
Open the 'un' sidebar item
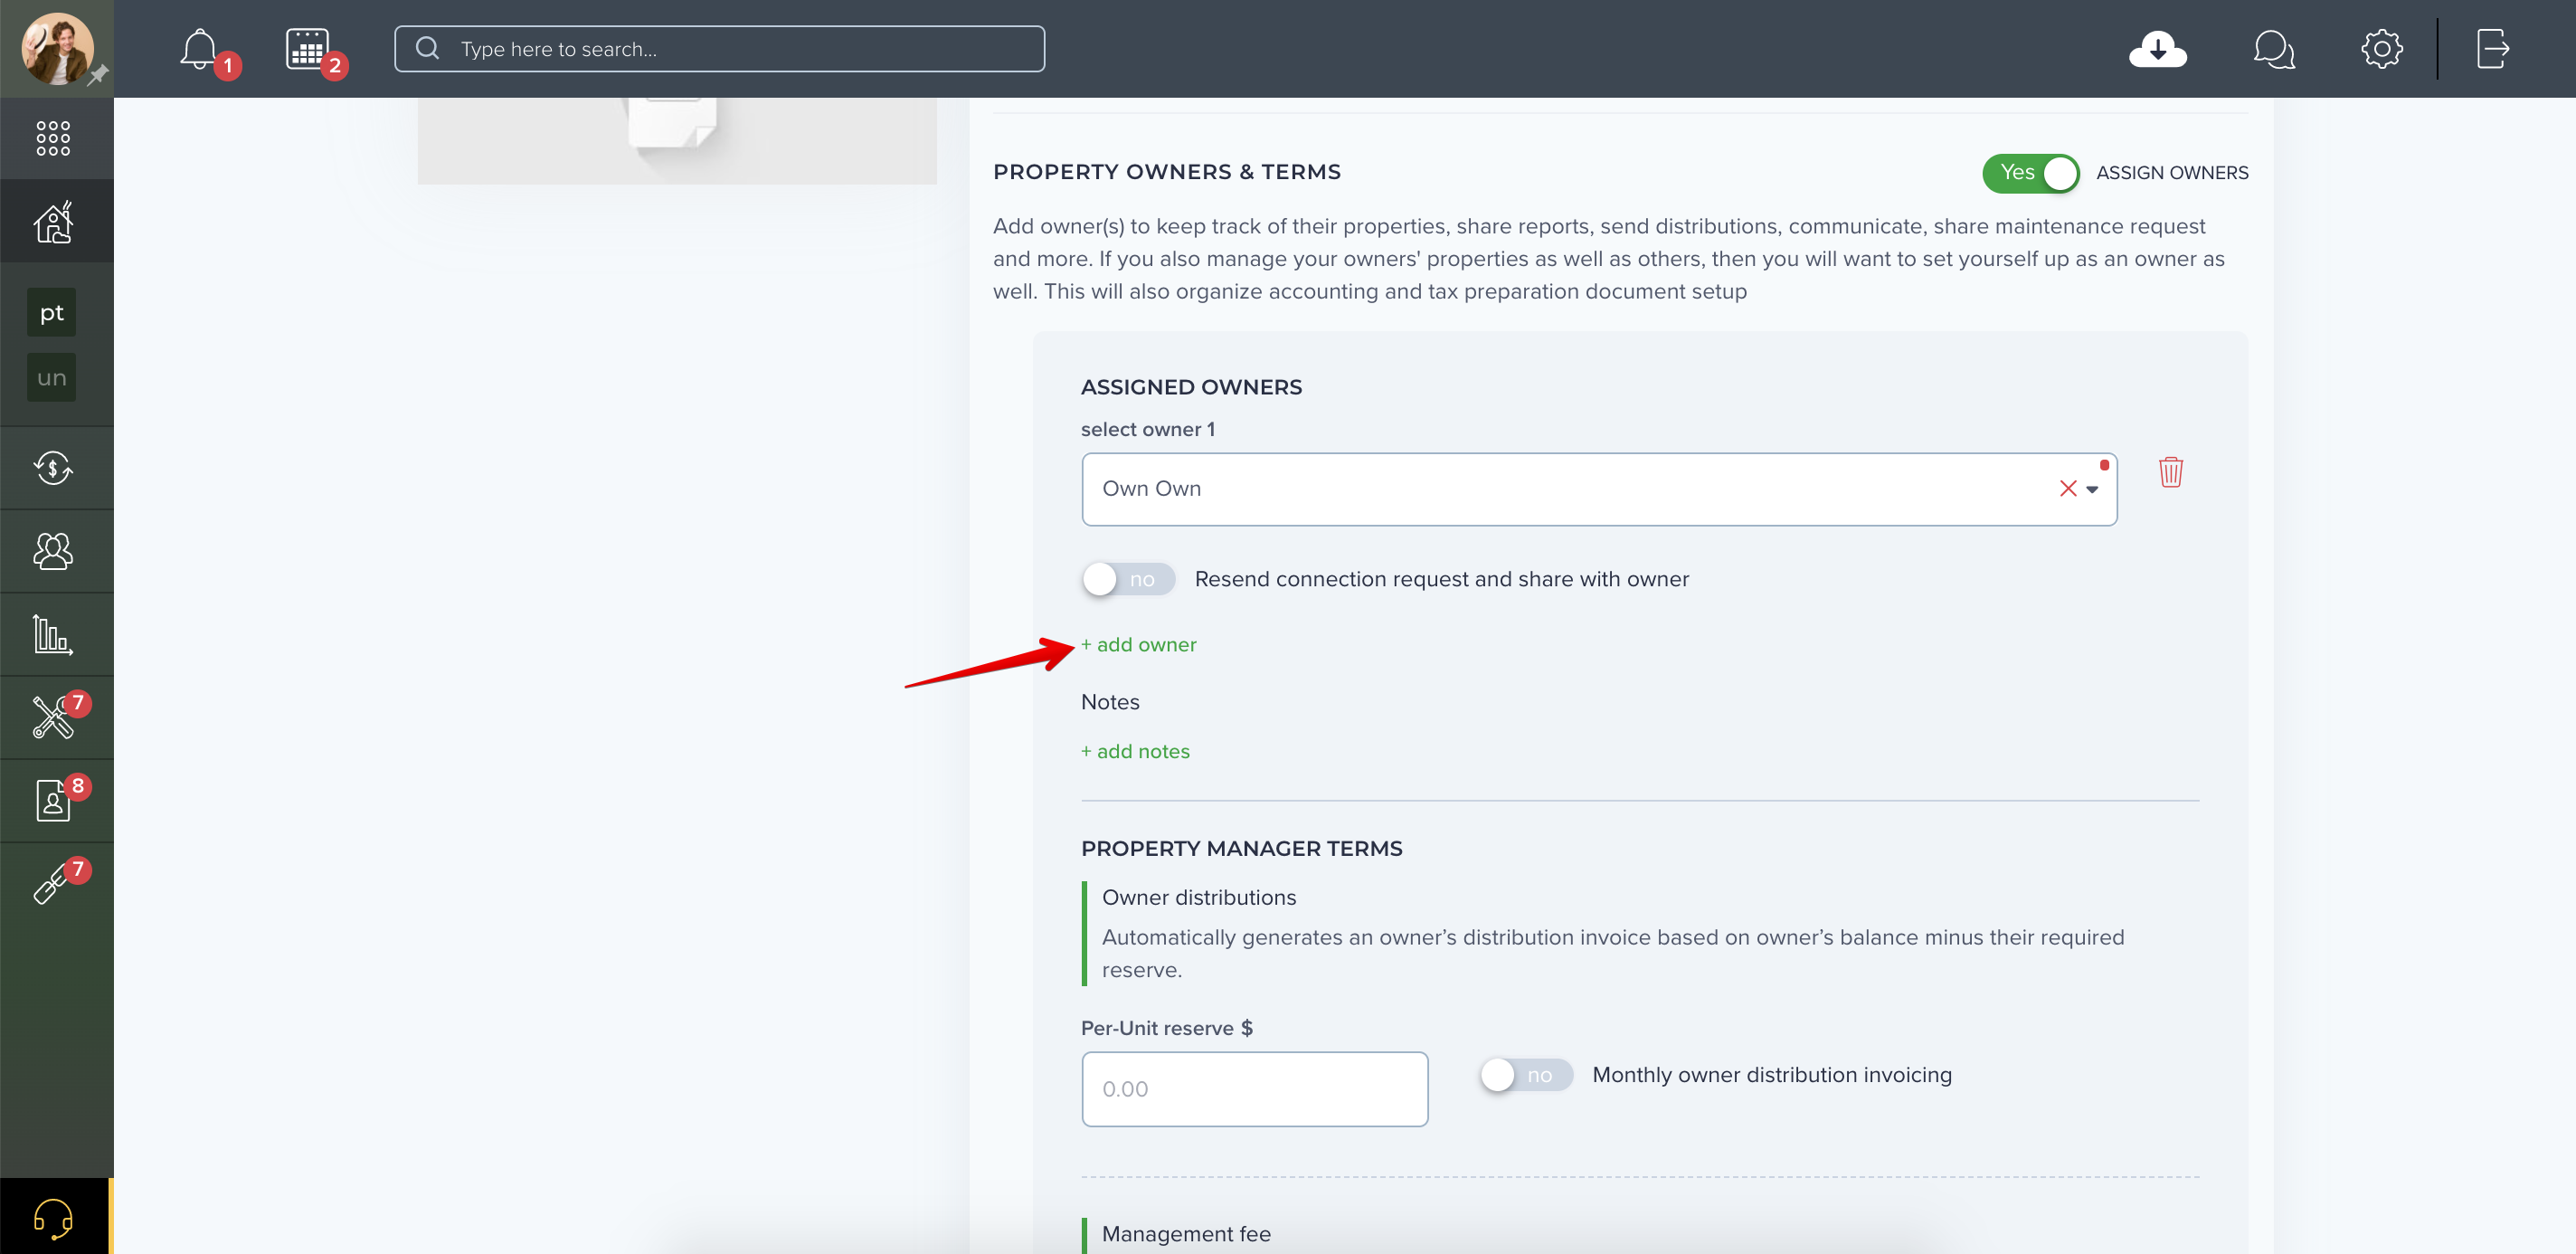52,377
